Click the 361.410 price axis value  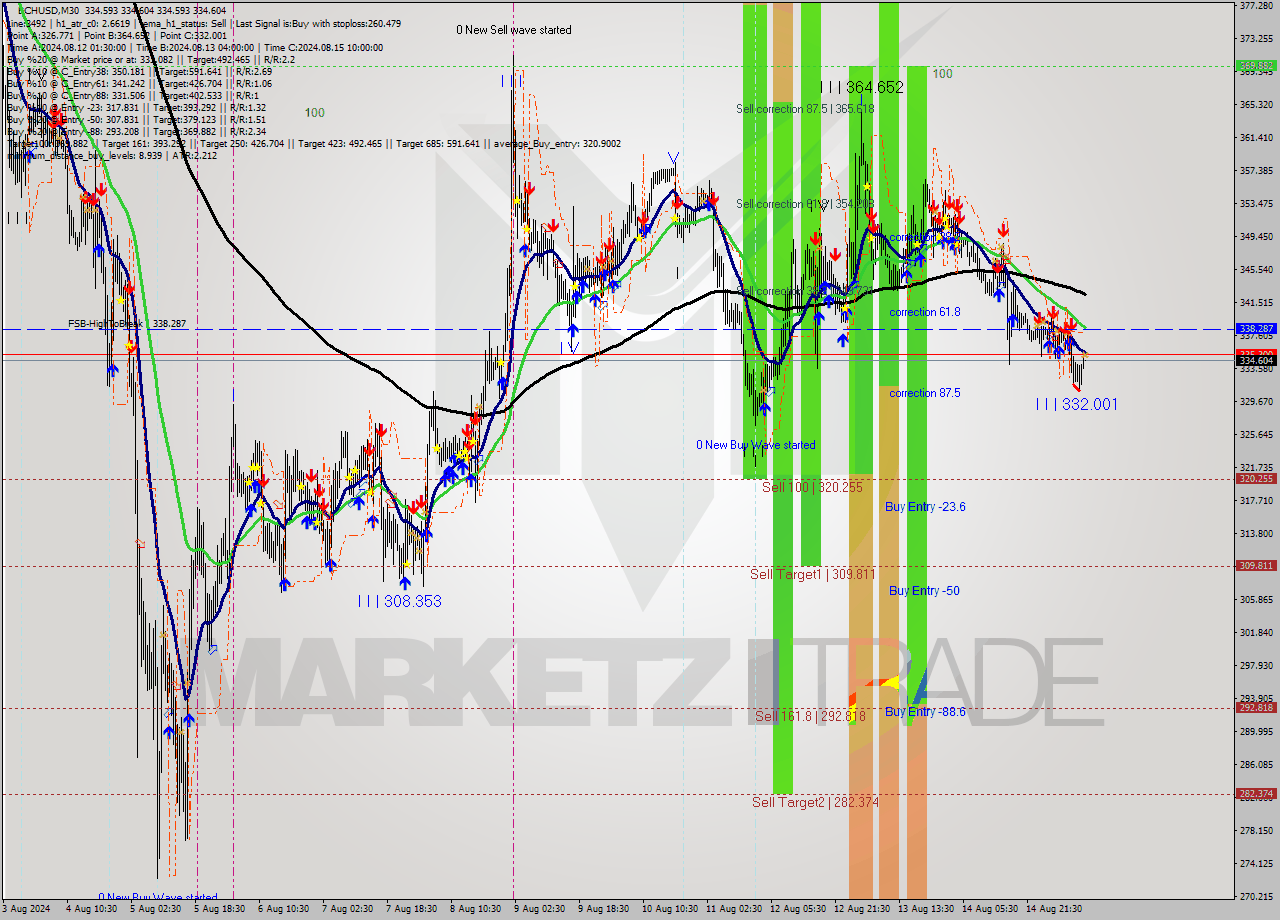[x=1256, y=137]
